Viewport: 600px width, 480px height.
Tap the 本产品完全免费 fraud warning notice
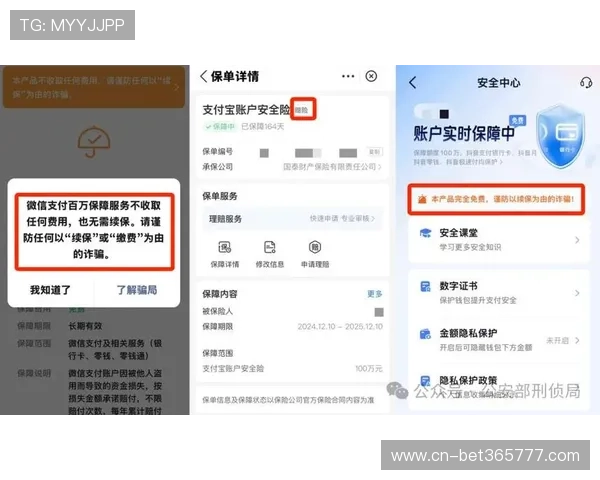[x=496, y=199]
